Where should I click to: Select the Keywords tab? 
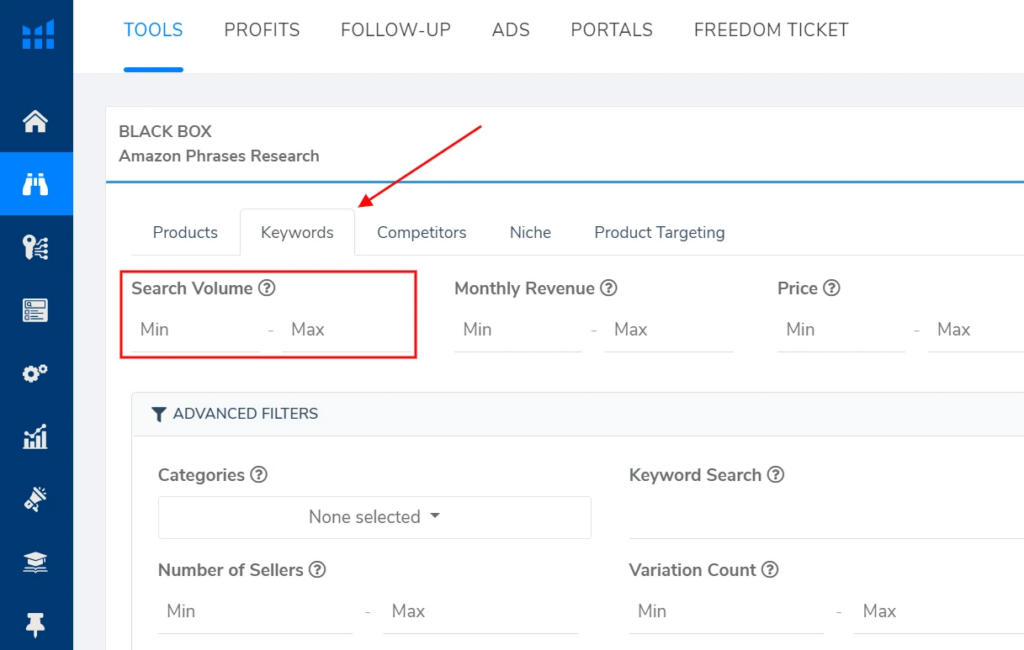tap(297, 233)
